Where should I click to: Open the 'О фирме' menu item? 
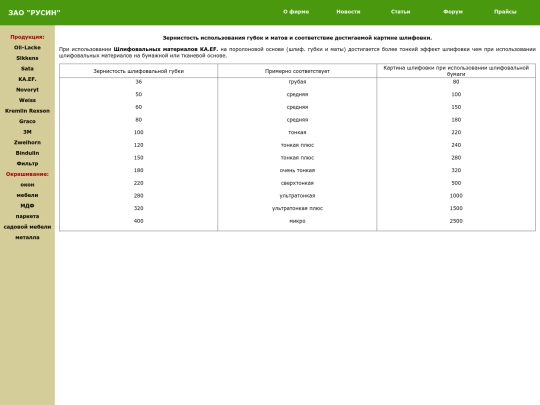pyautogui.click(x=296, y=12)
